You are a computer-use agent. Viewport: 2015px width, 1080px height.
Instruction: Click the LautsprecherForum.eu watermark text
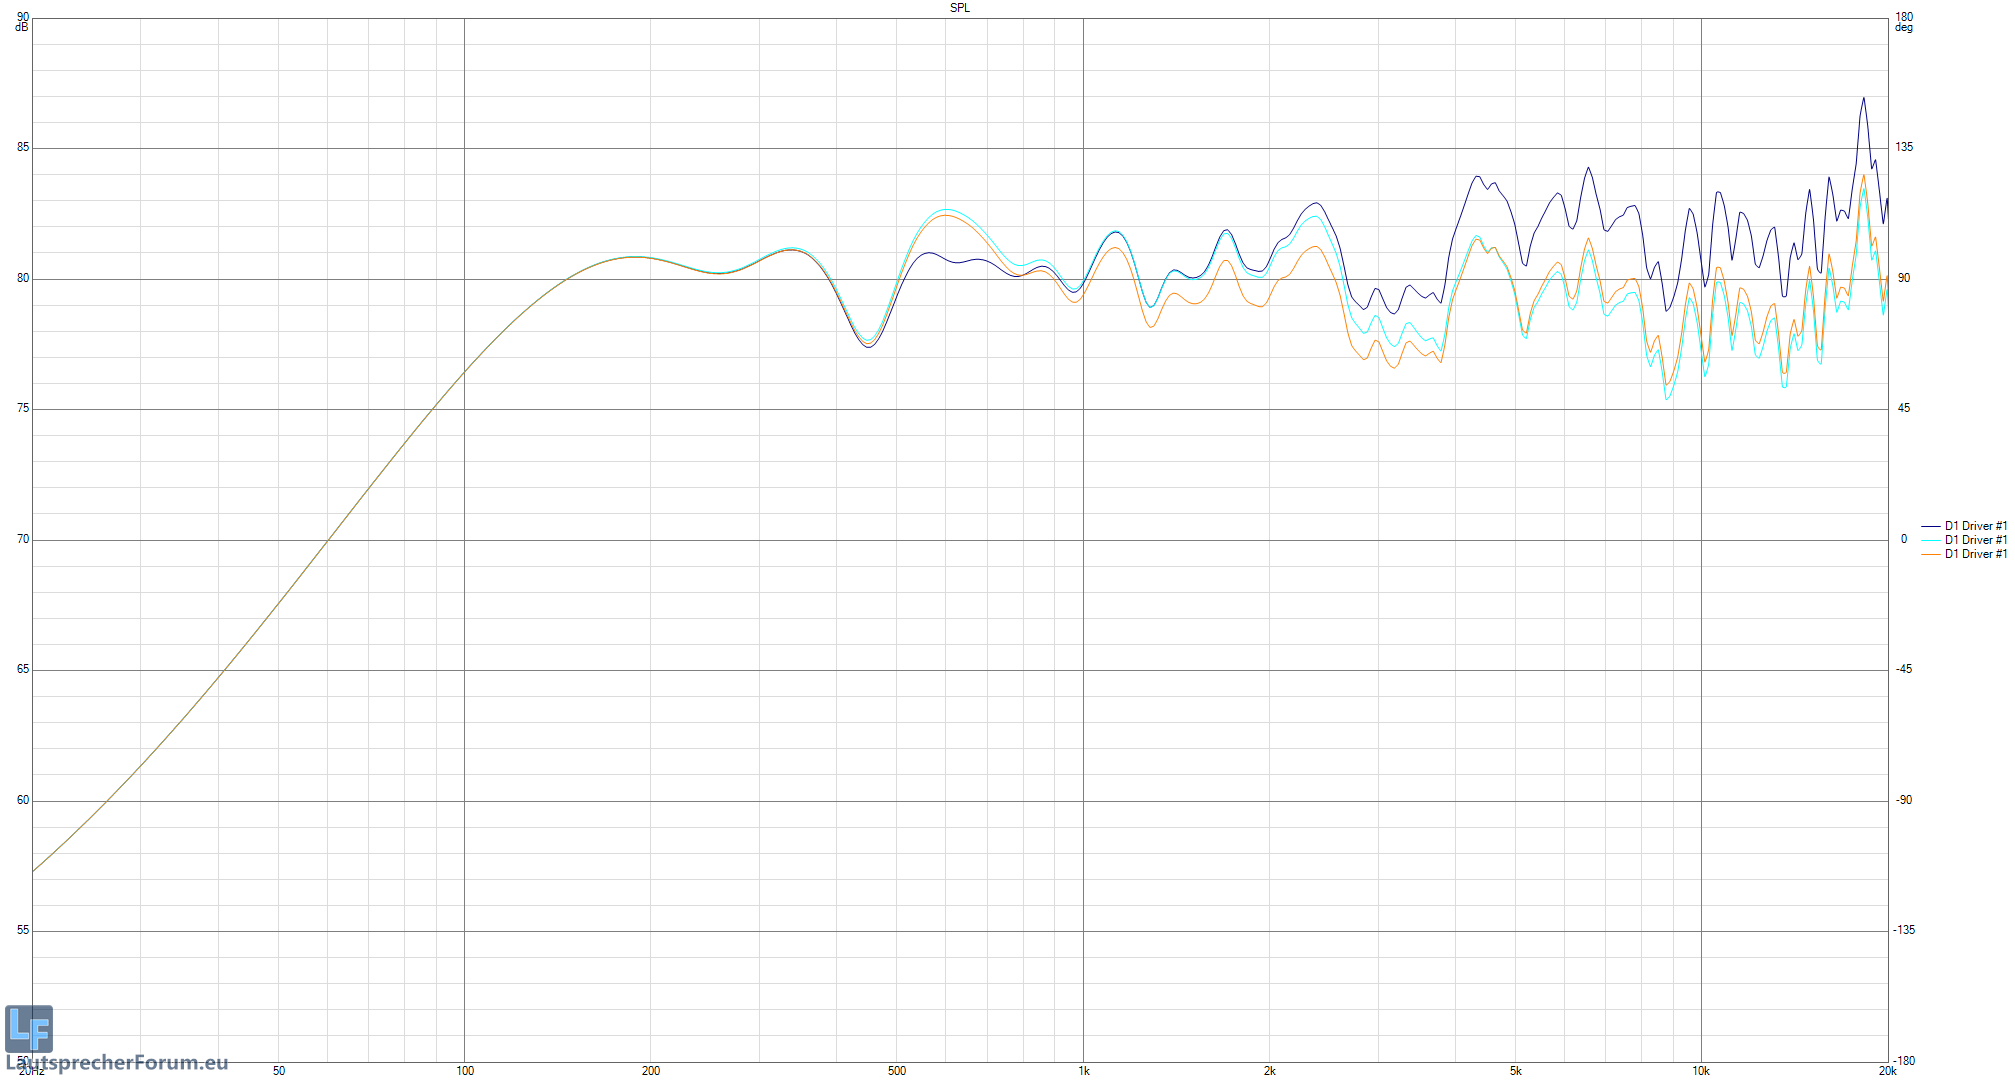[120, 1063]
